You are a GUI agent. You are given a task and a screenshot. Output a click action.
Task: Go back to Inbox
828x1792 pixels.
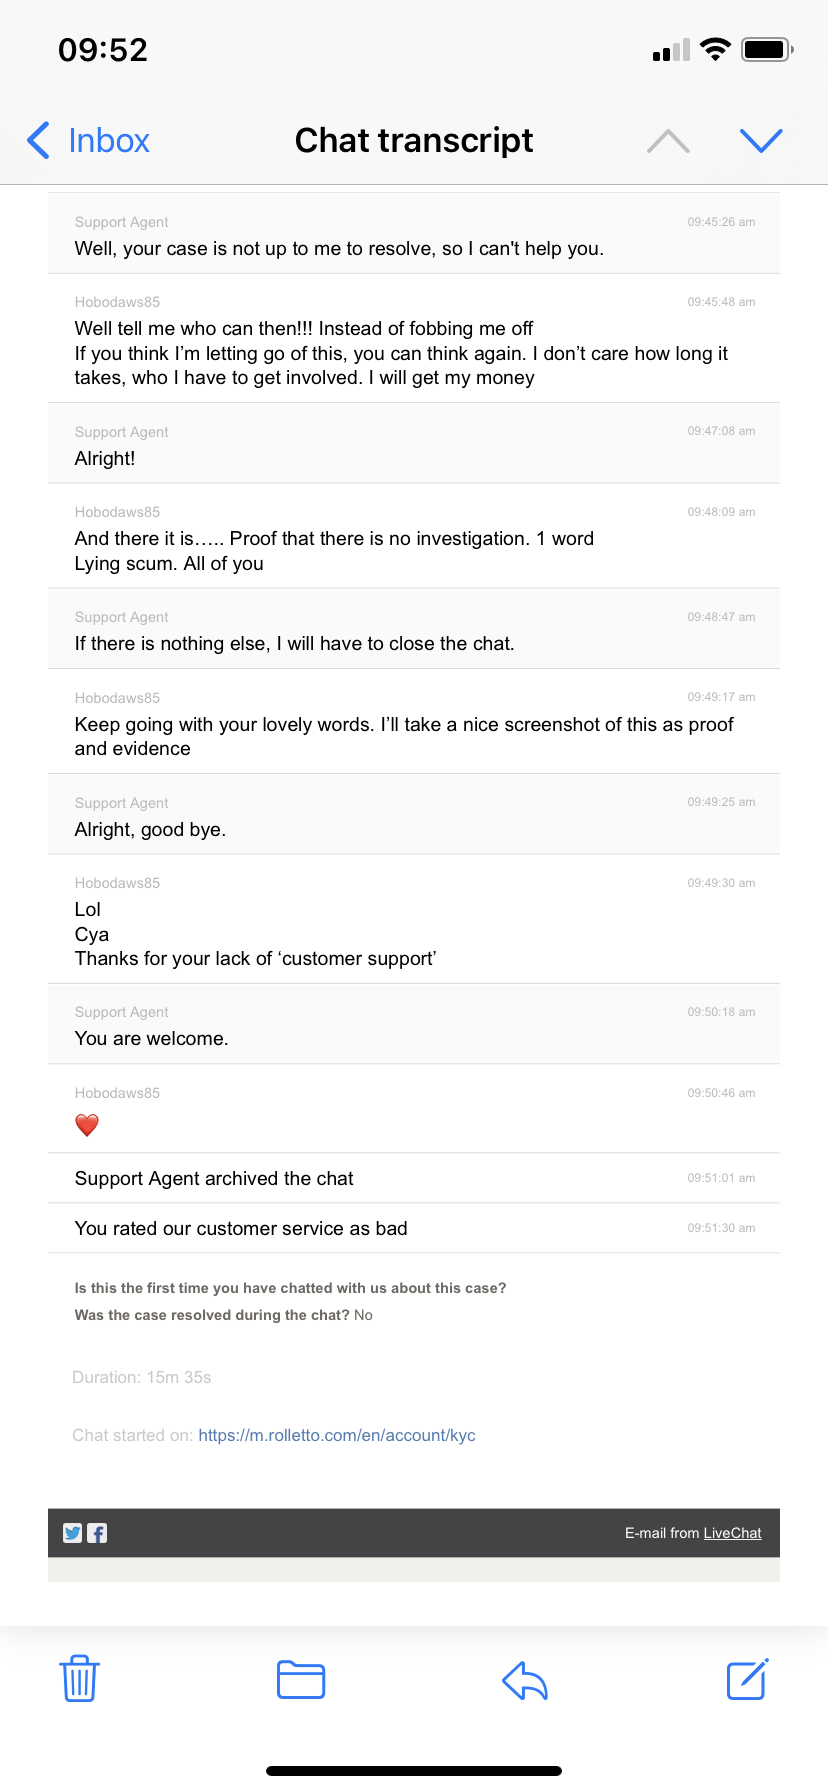(88, 141)
